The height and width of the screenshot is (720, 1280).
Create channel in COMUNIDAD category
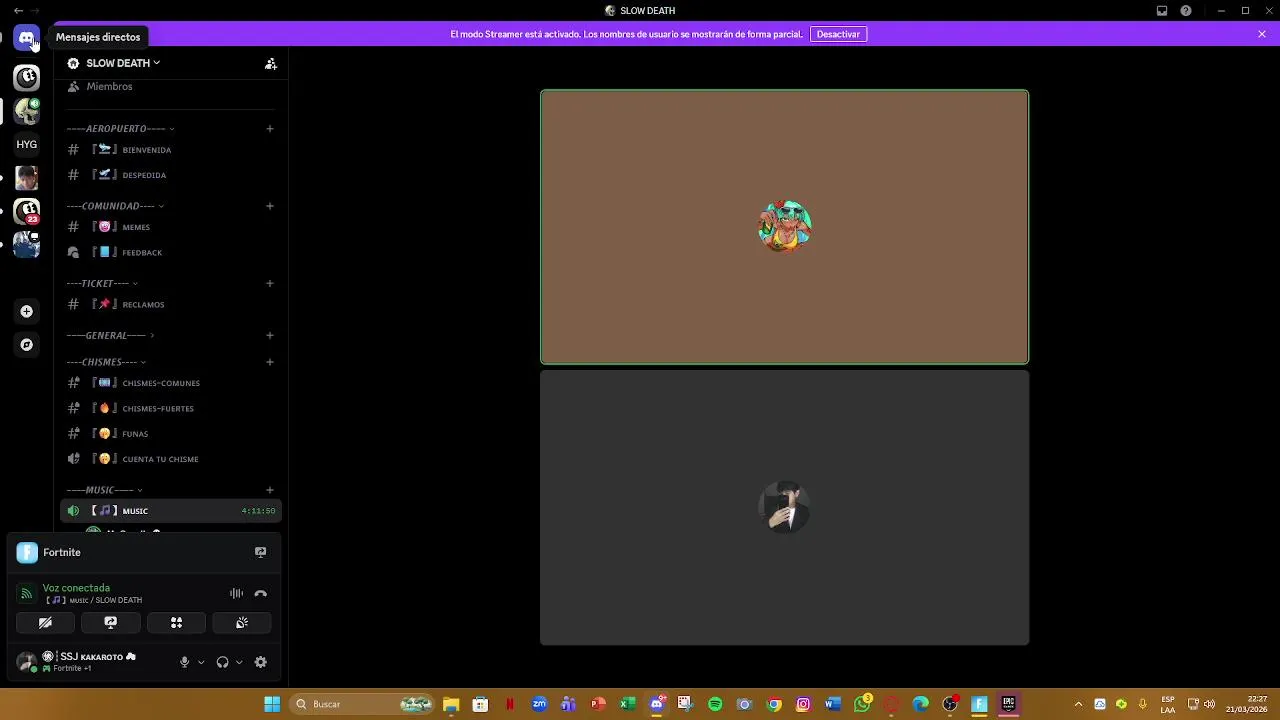270,206
